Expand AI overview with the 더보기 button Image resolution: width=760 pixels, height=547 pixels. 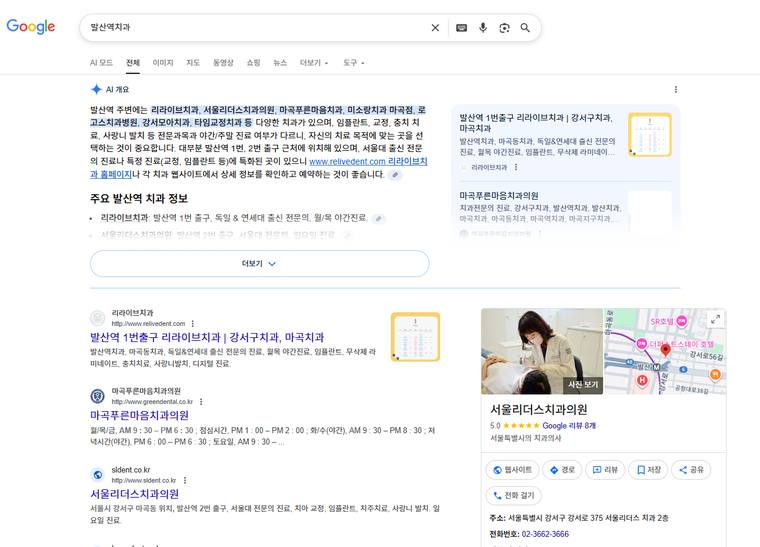(259, 264)
